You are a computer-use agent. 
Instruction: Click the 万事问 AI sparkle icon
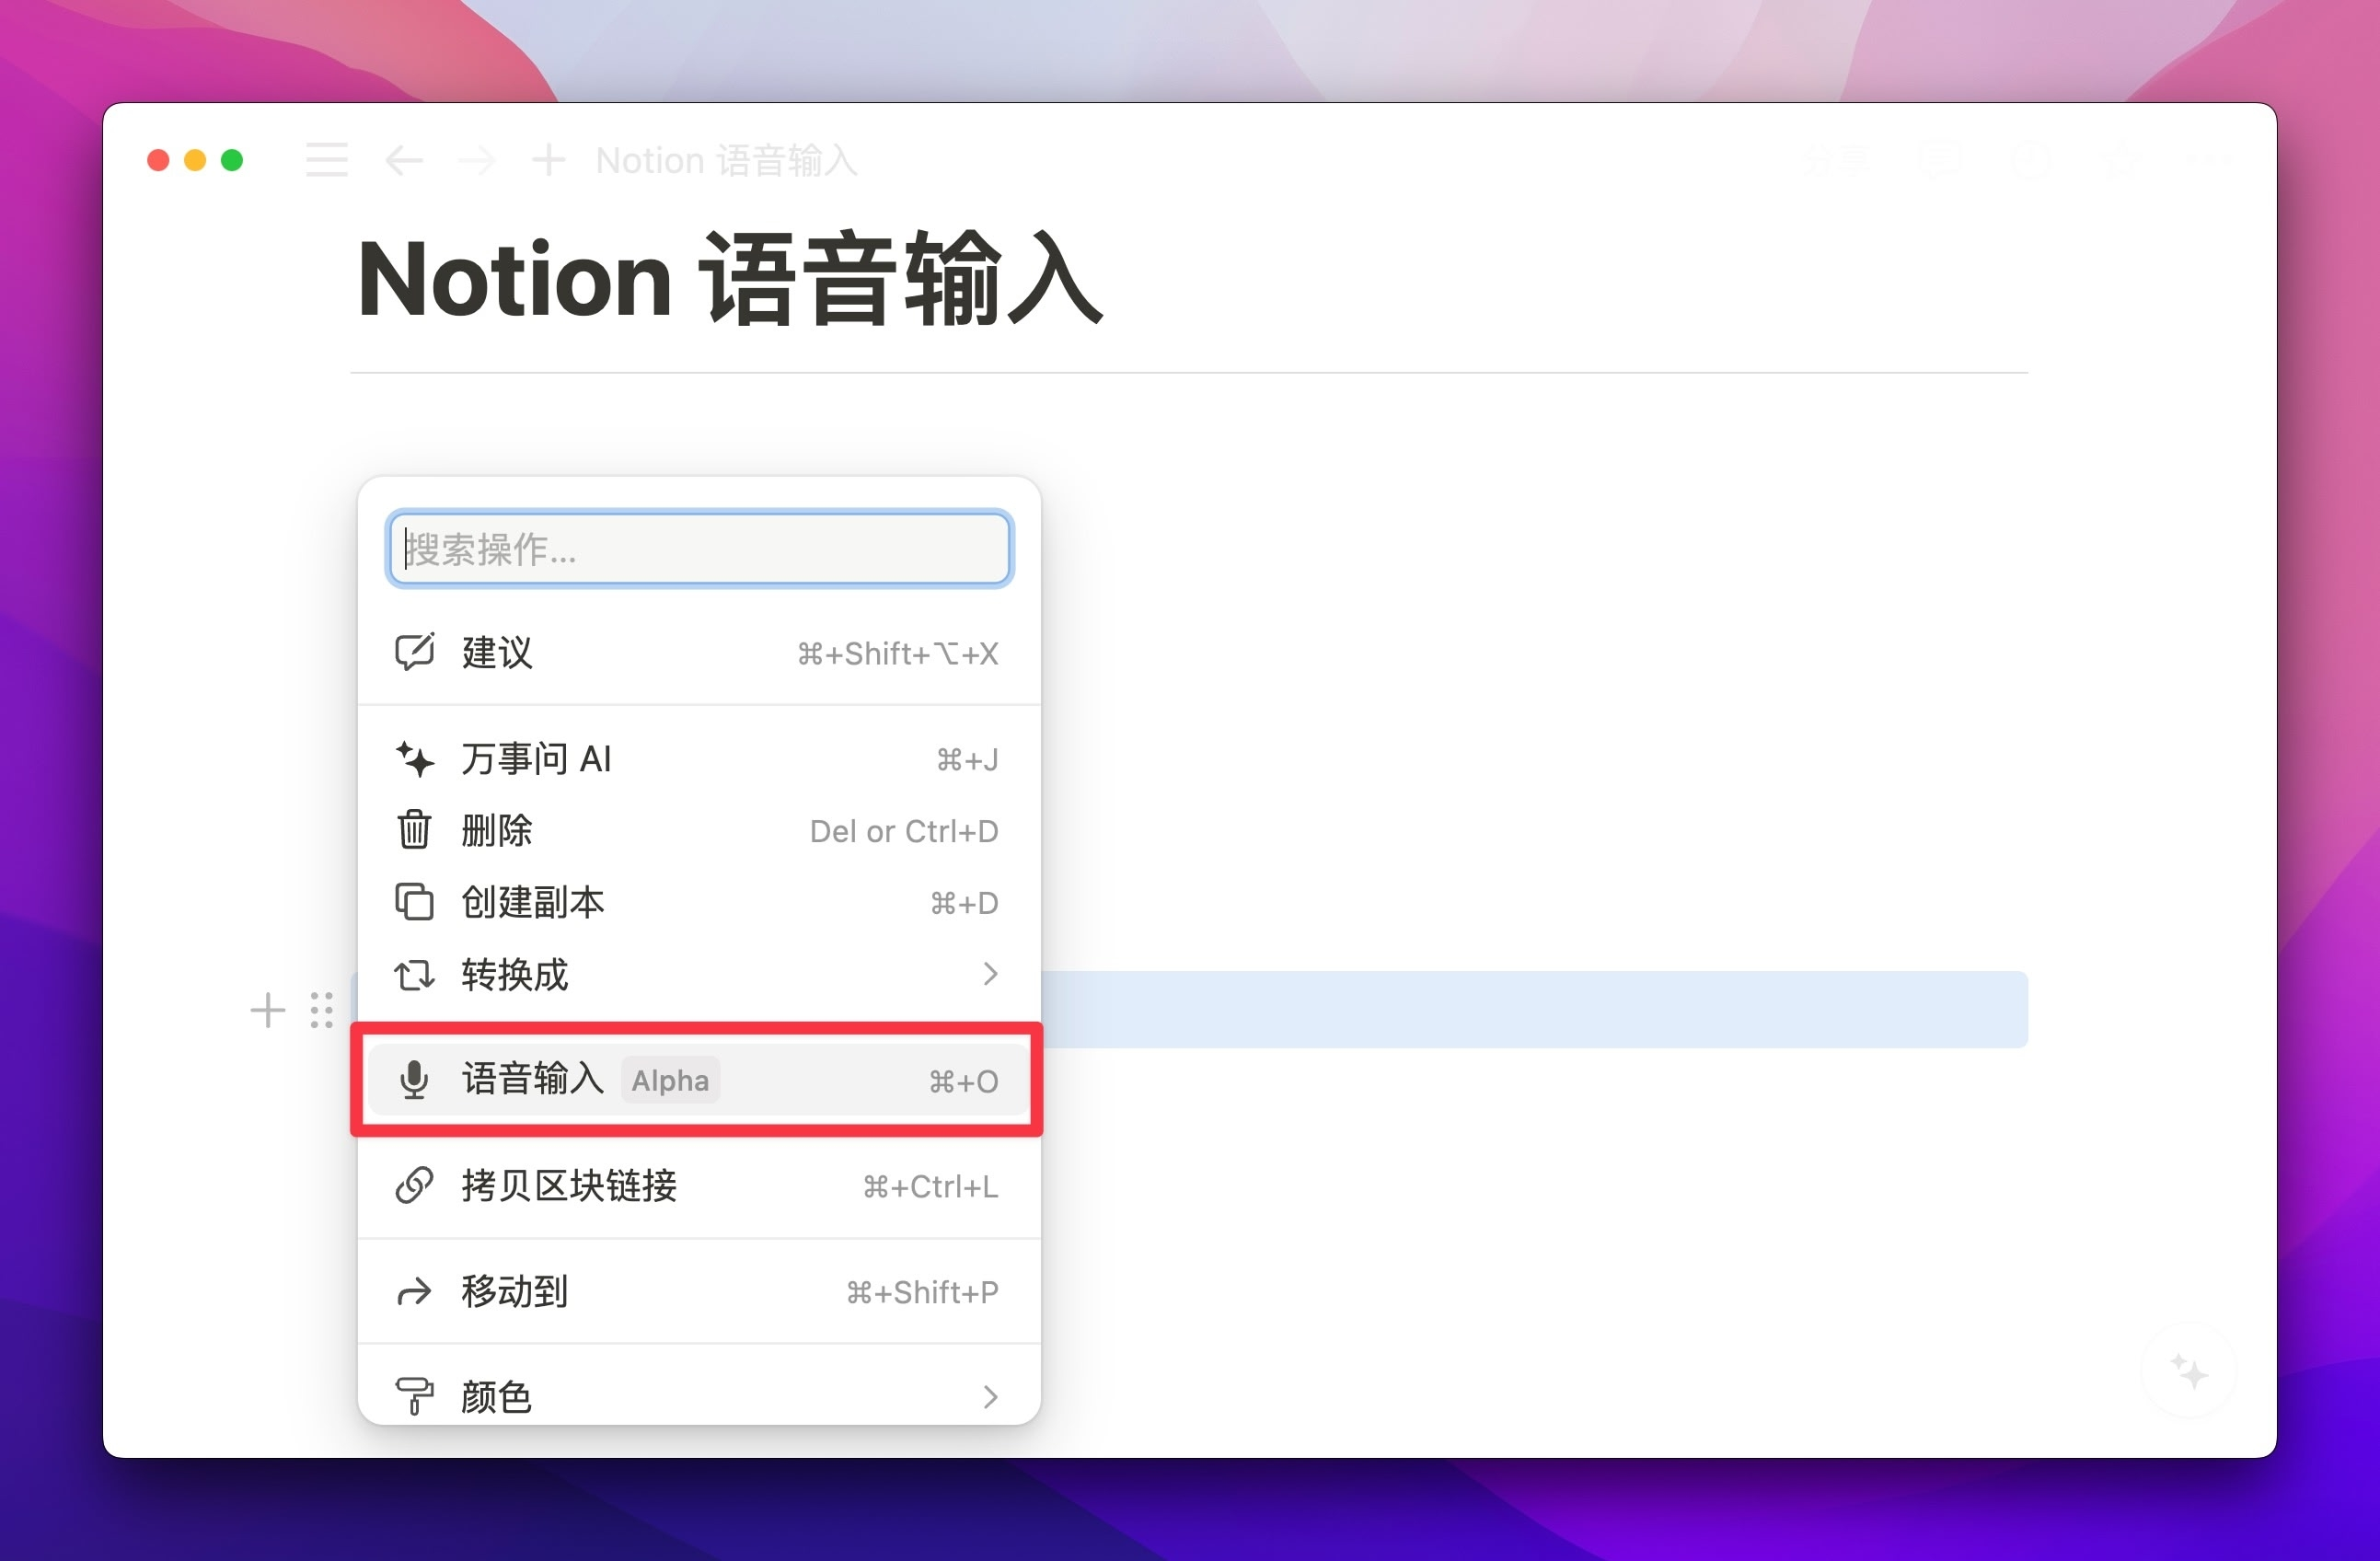point(414,758)
